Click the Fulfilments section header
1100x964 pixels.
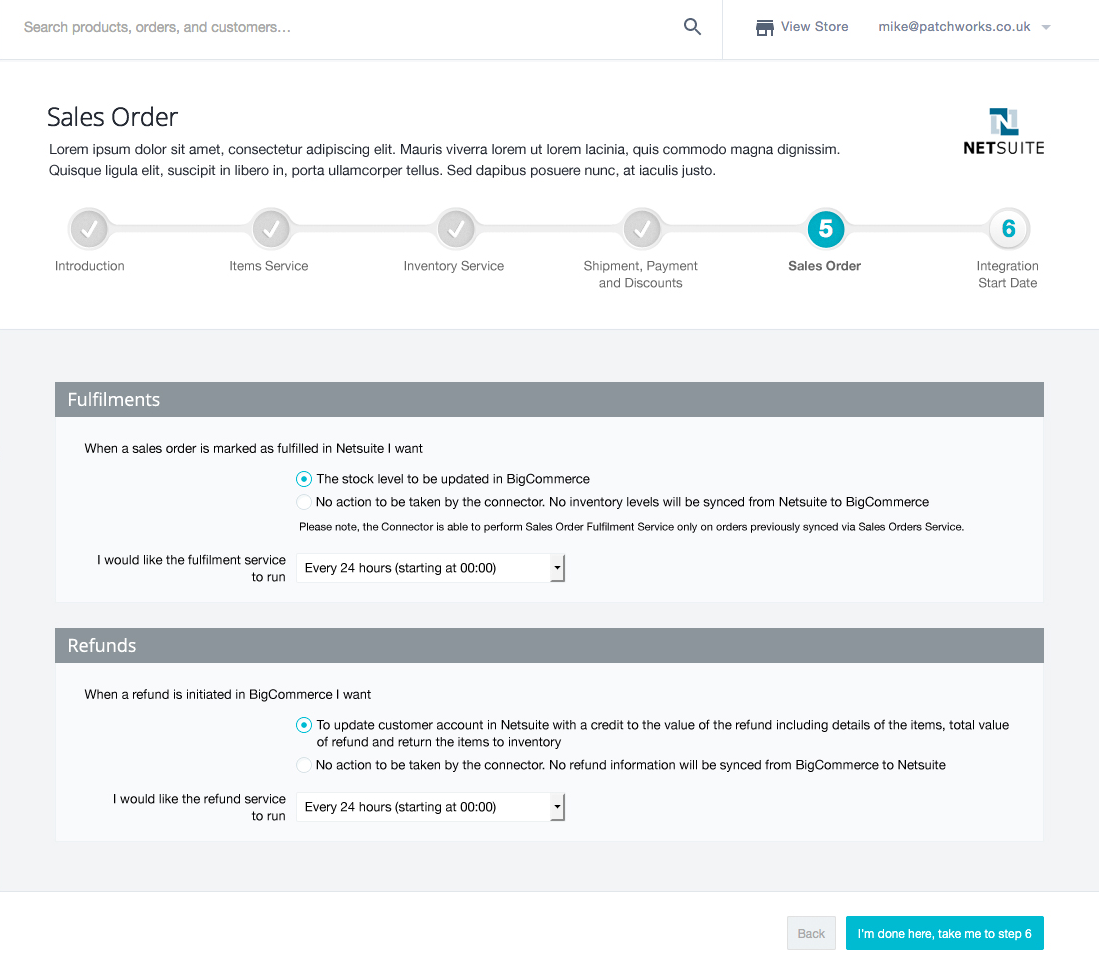pos(549,400)
